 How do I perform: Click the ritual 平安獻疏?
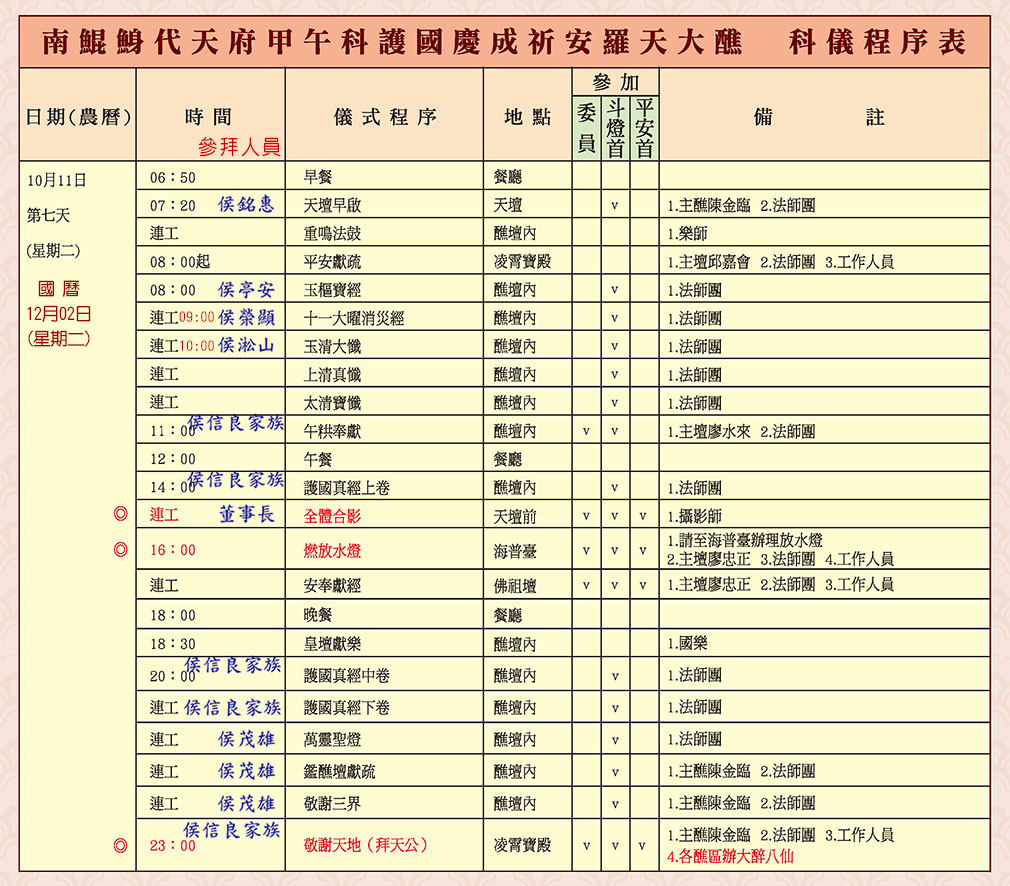[332, 262]
